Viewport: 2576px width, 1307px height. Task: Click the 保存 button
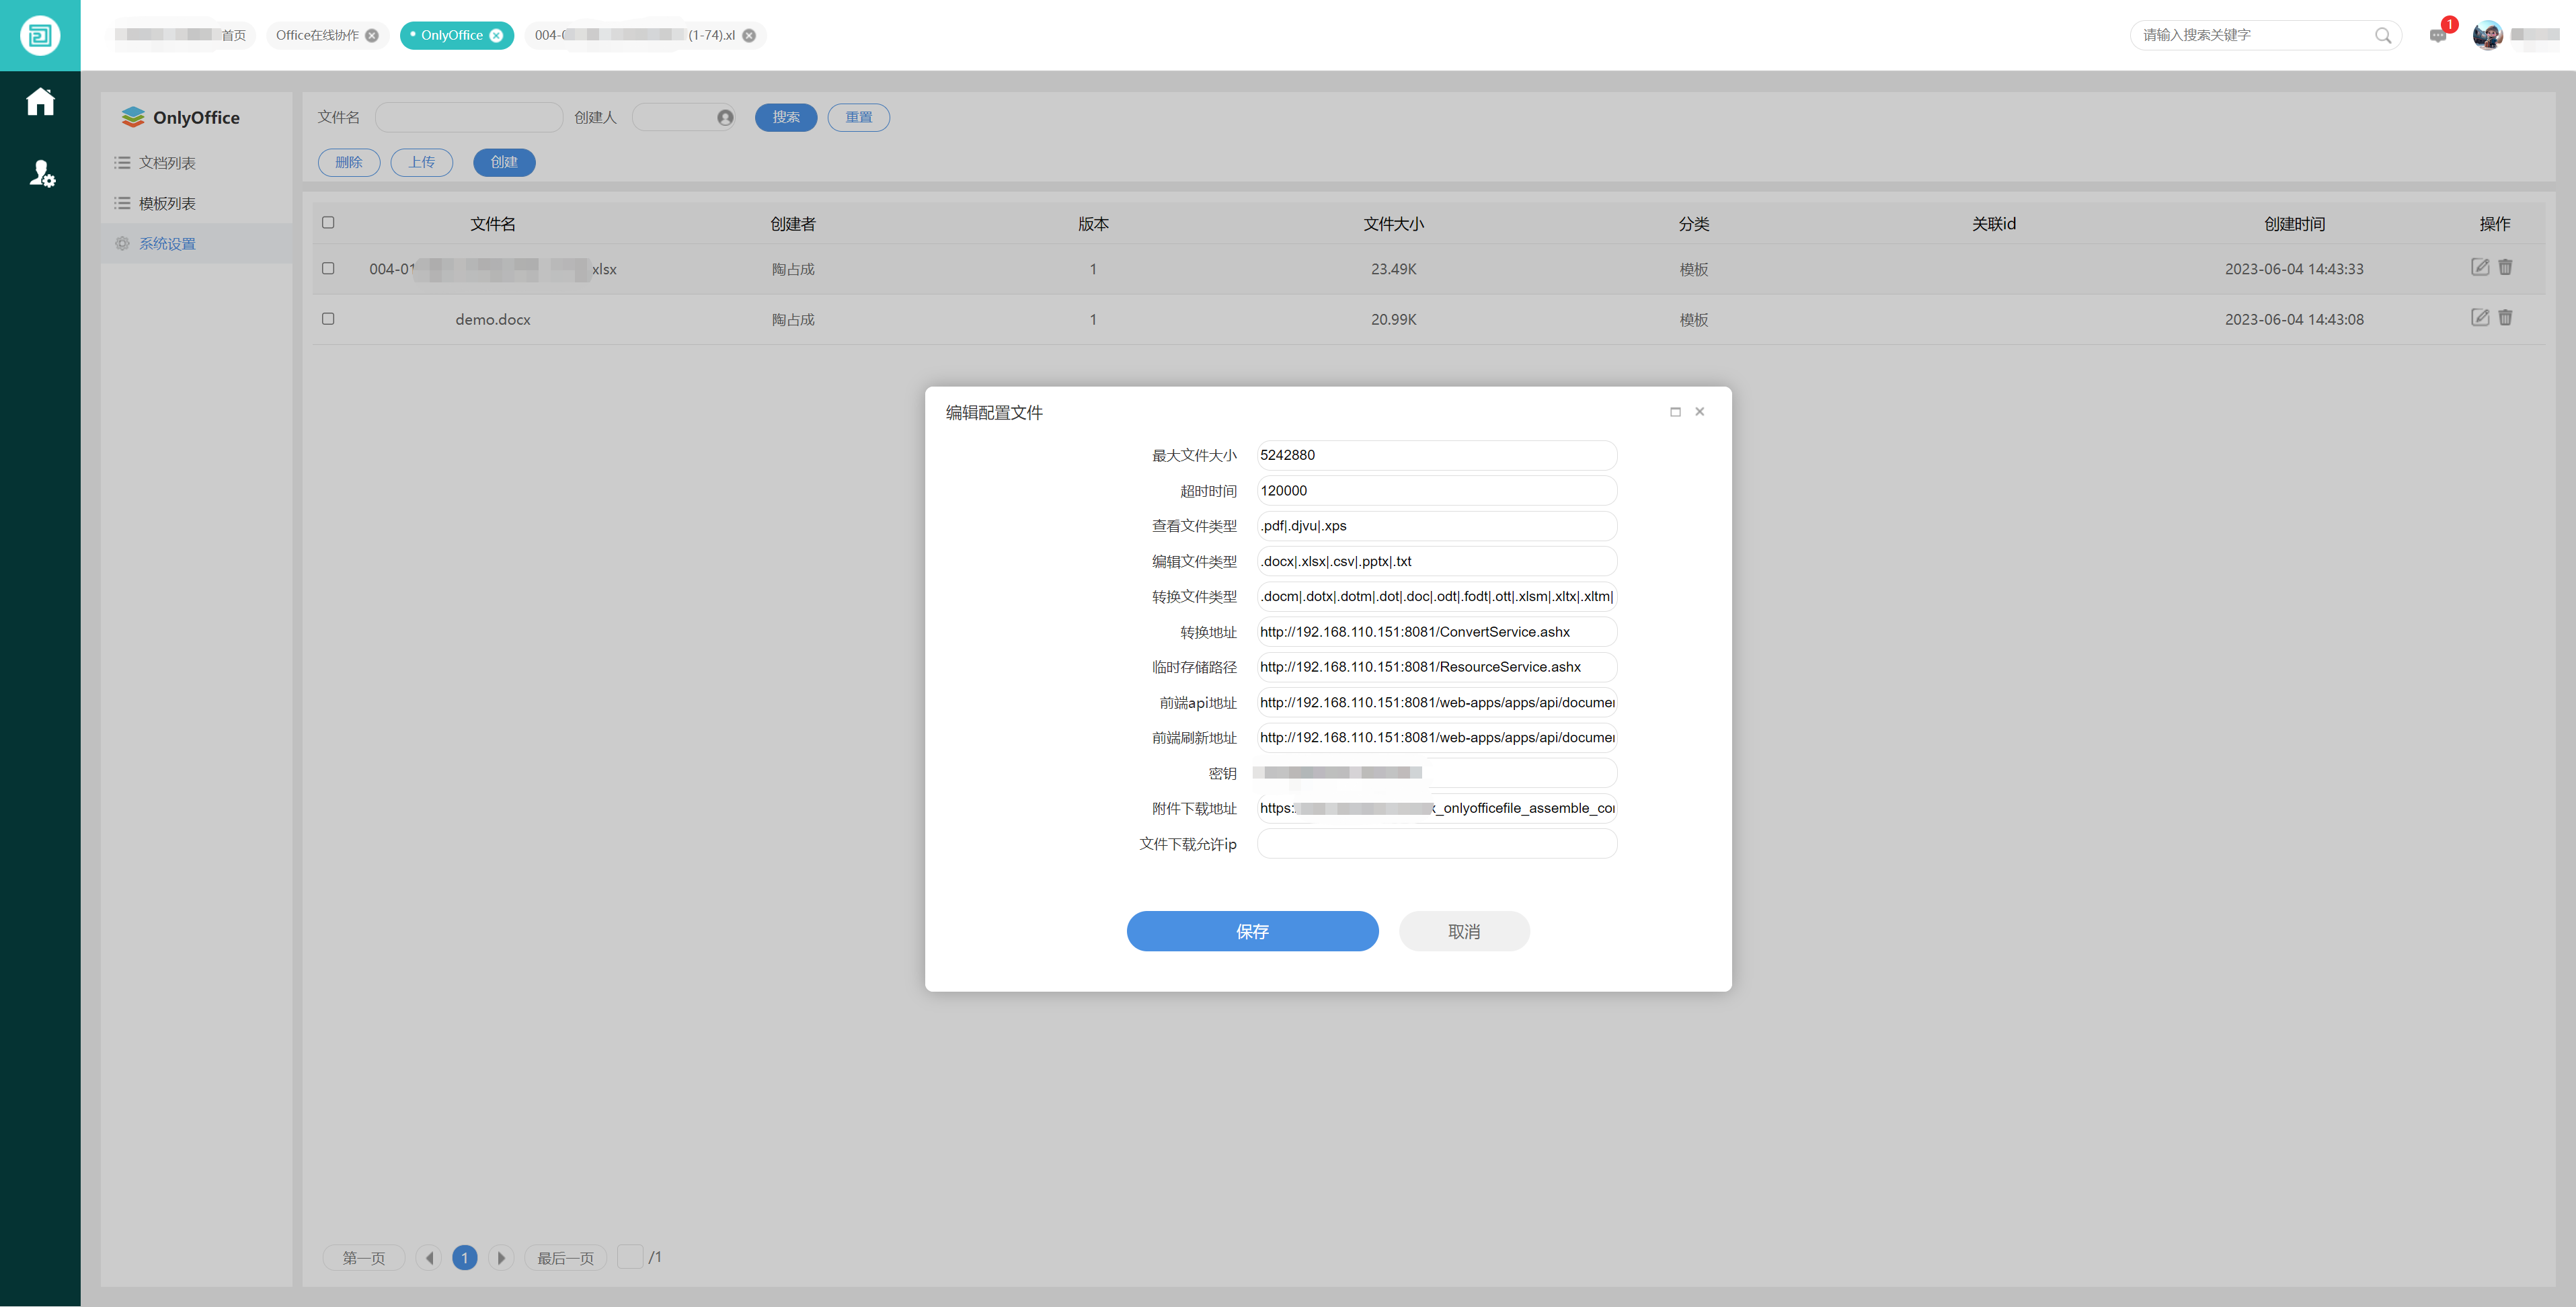tap(1252, 931)
